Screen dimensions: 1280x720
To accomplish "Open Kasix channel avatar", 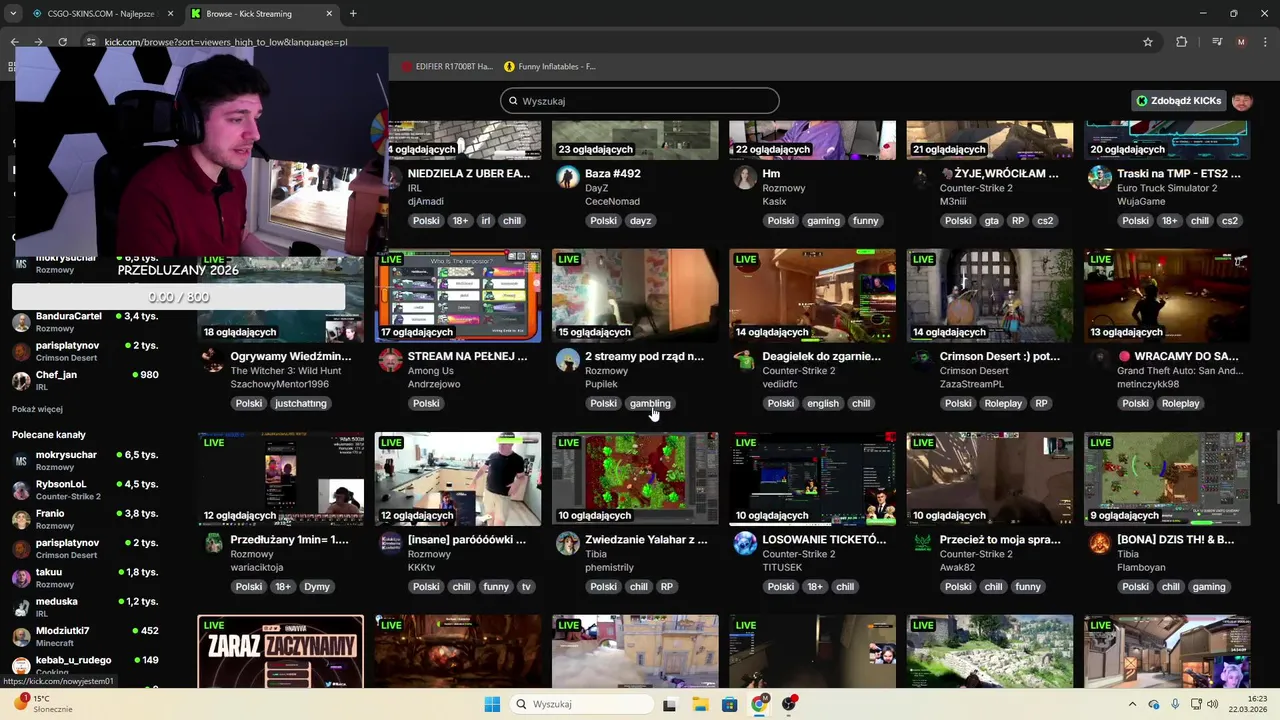I will click(745, 178).
